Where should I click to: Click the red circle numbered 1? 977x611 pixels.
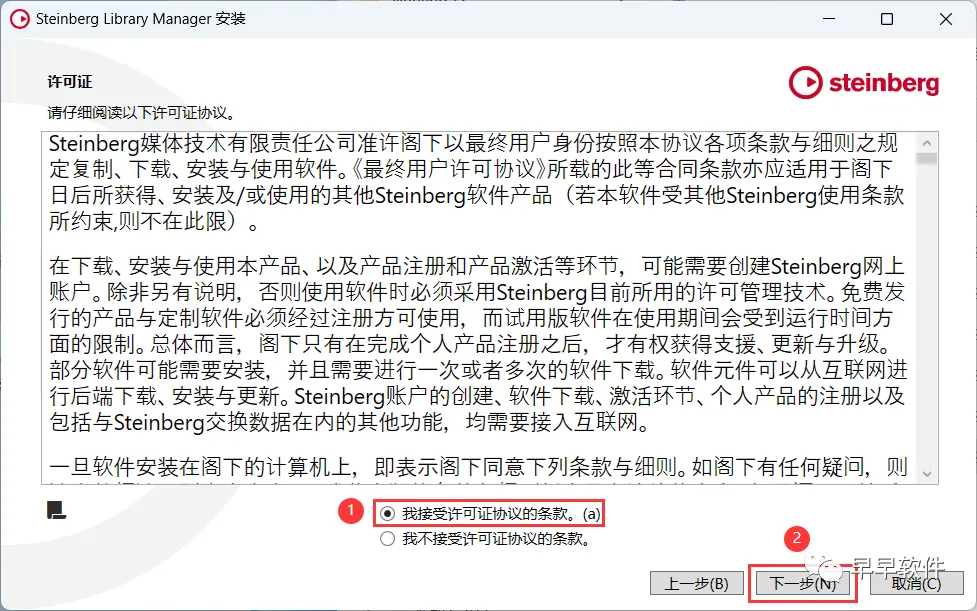351,511
